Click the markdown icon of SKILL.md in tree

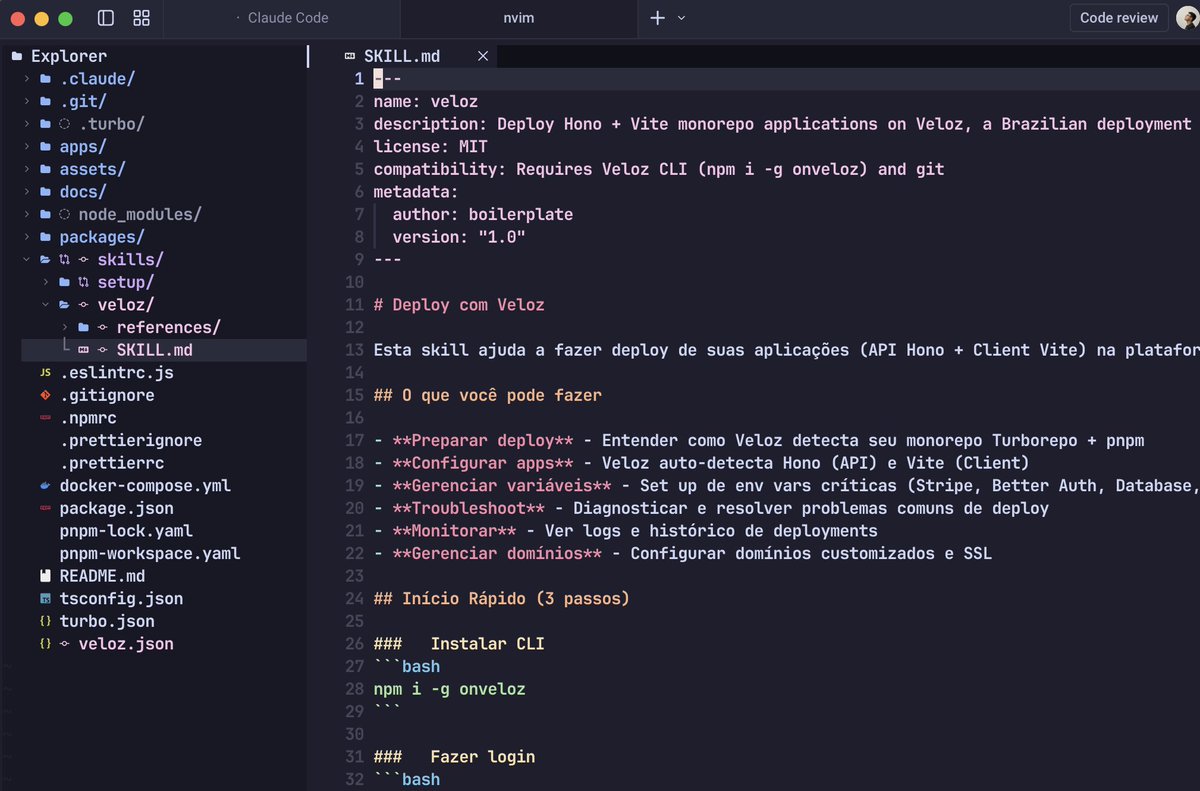click(x=84, y=350)
